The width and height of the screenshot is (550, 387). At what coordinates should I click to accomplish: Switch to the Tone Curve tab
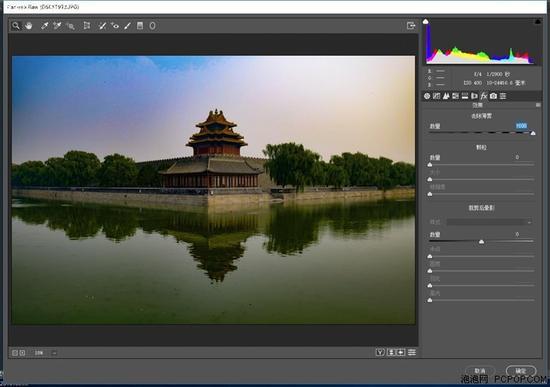(x=436, y=96)
